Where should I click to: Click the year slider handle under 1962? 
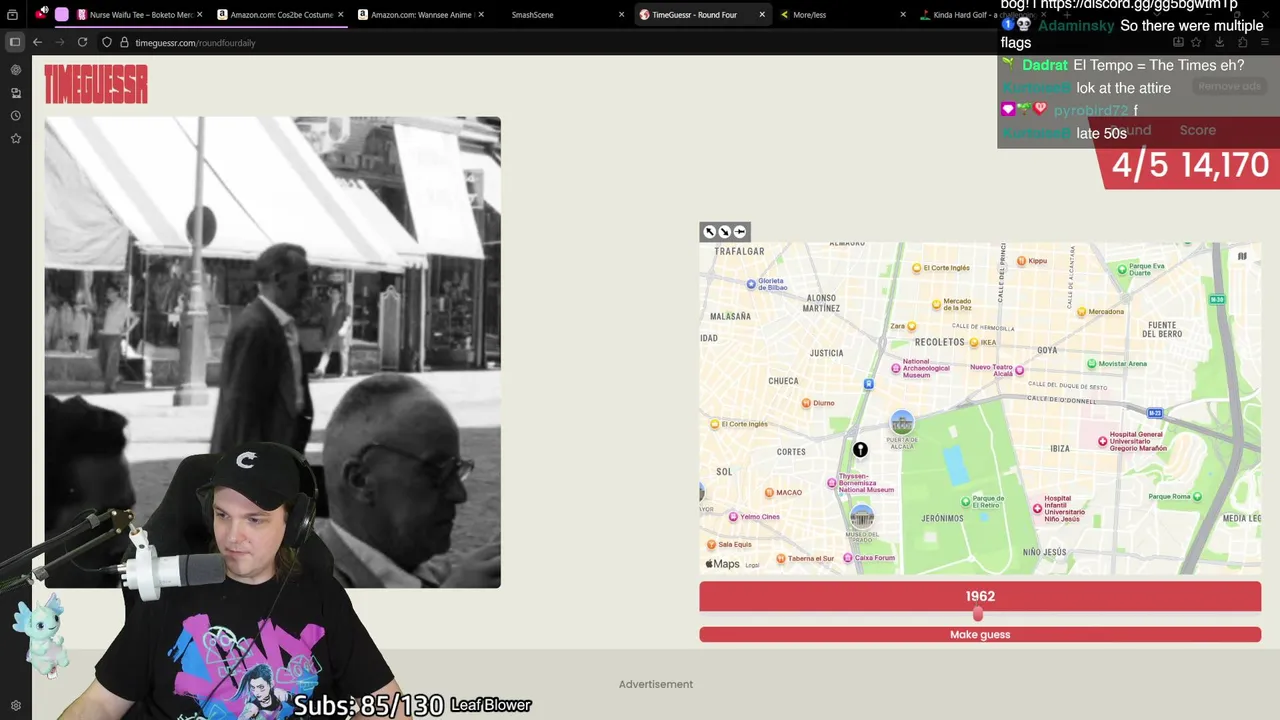coord(978,615)
